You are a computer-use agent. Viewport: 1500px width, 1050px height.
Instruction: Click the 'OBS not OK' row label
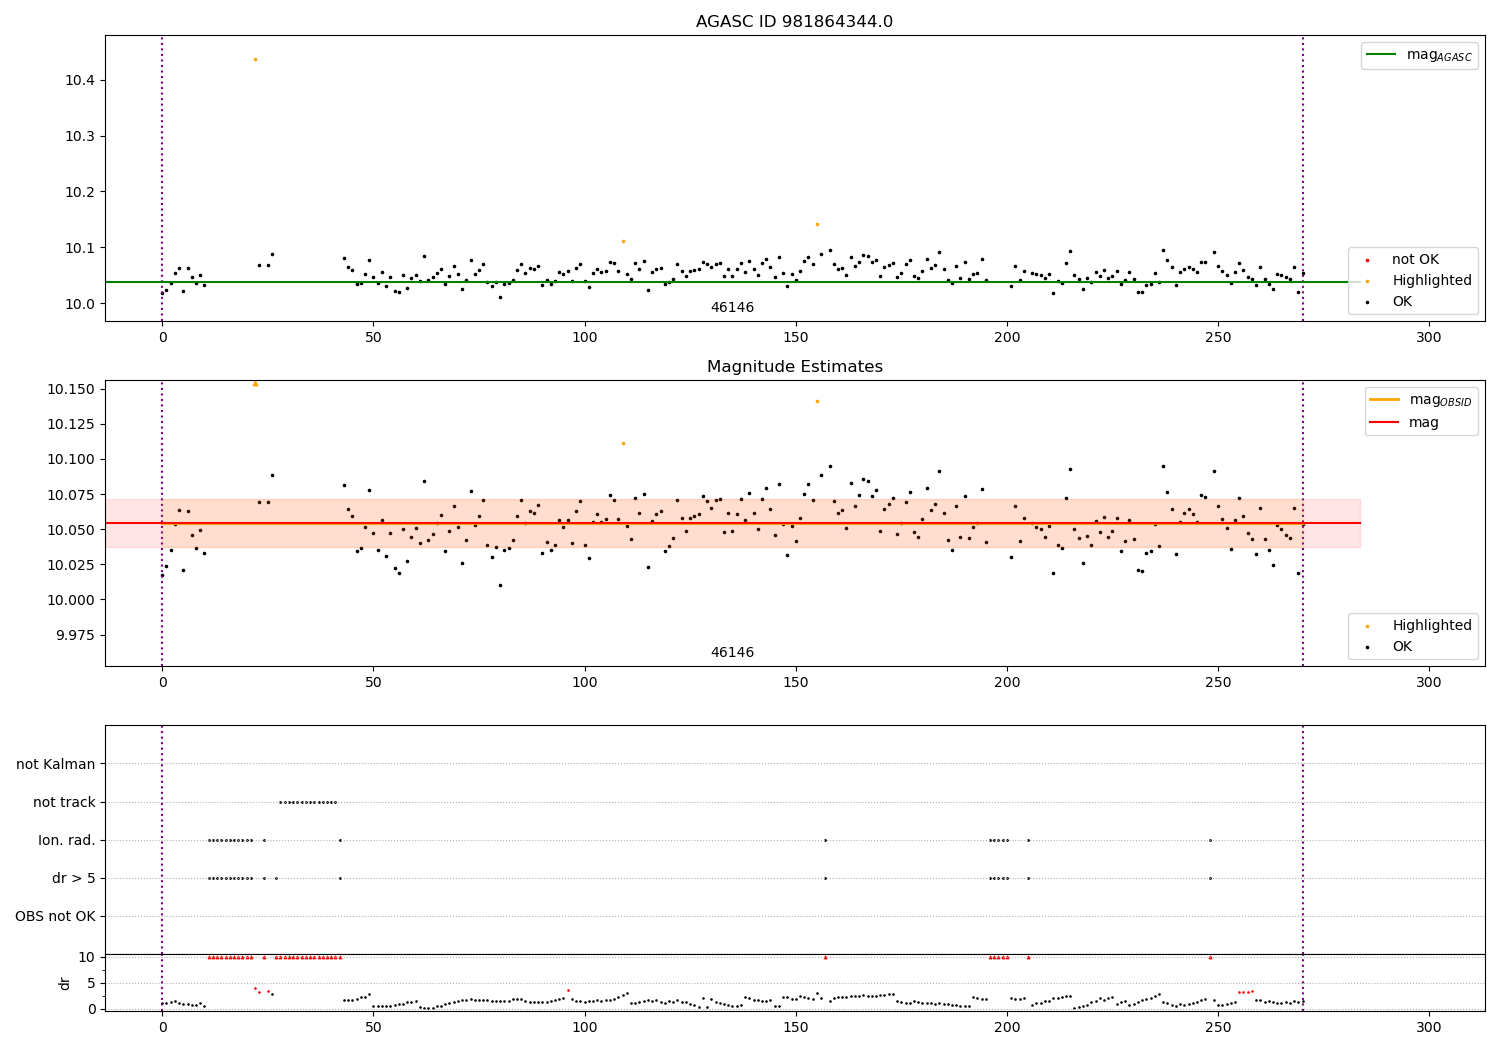56,917
